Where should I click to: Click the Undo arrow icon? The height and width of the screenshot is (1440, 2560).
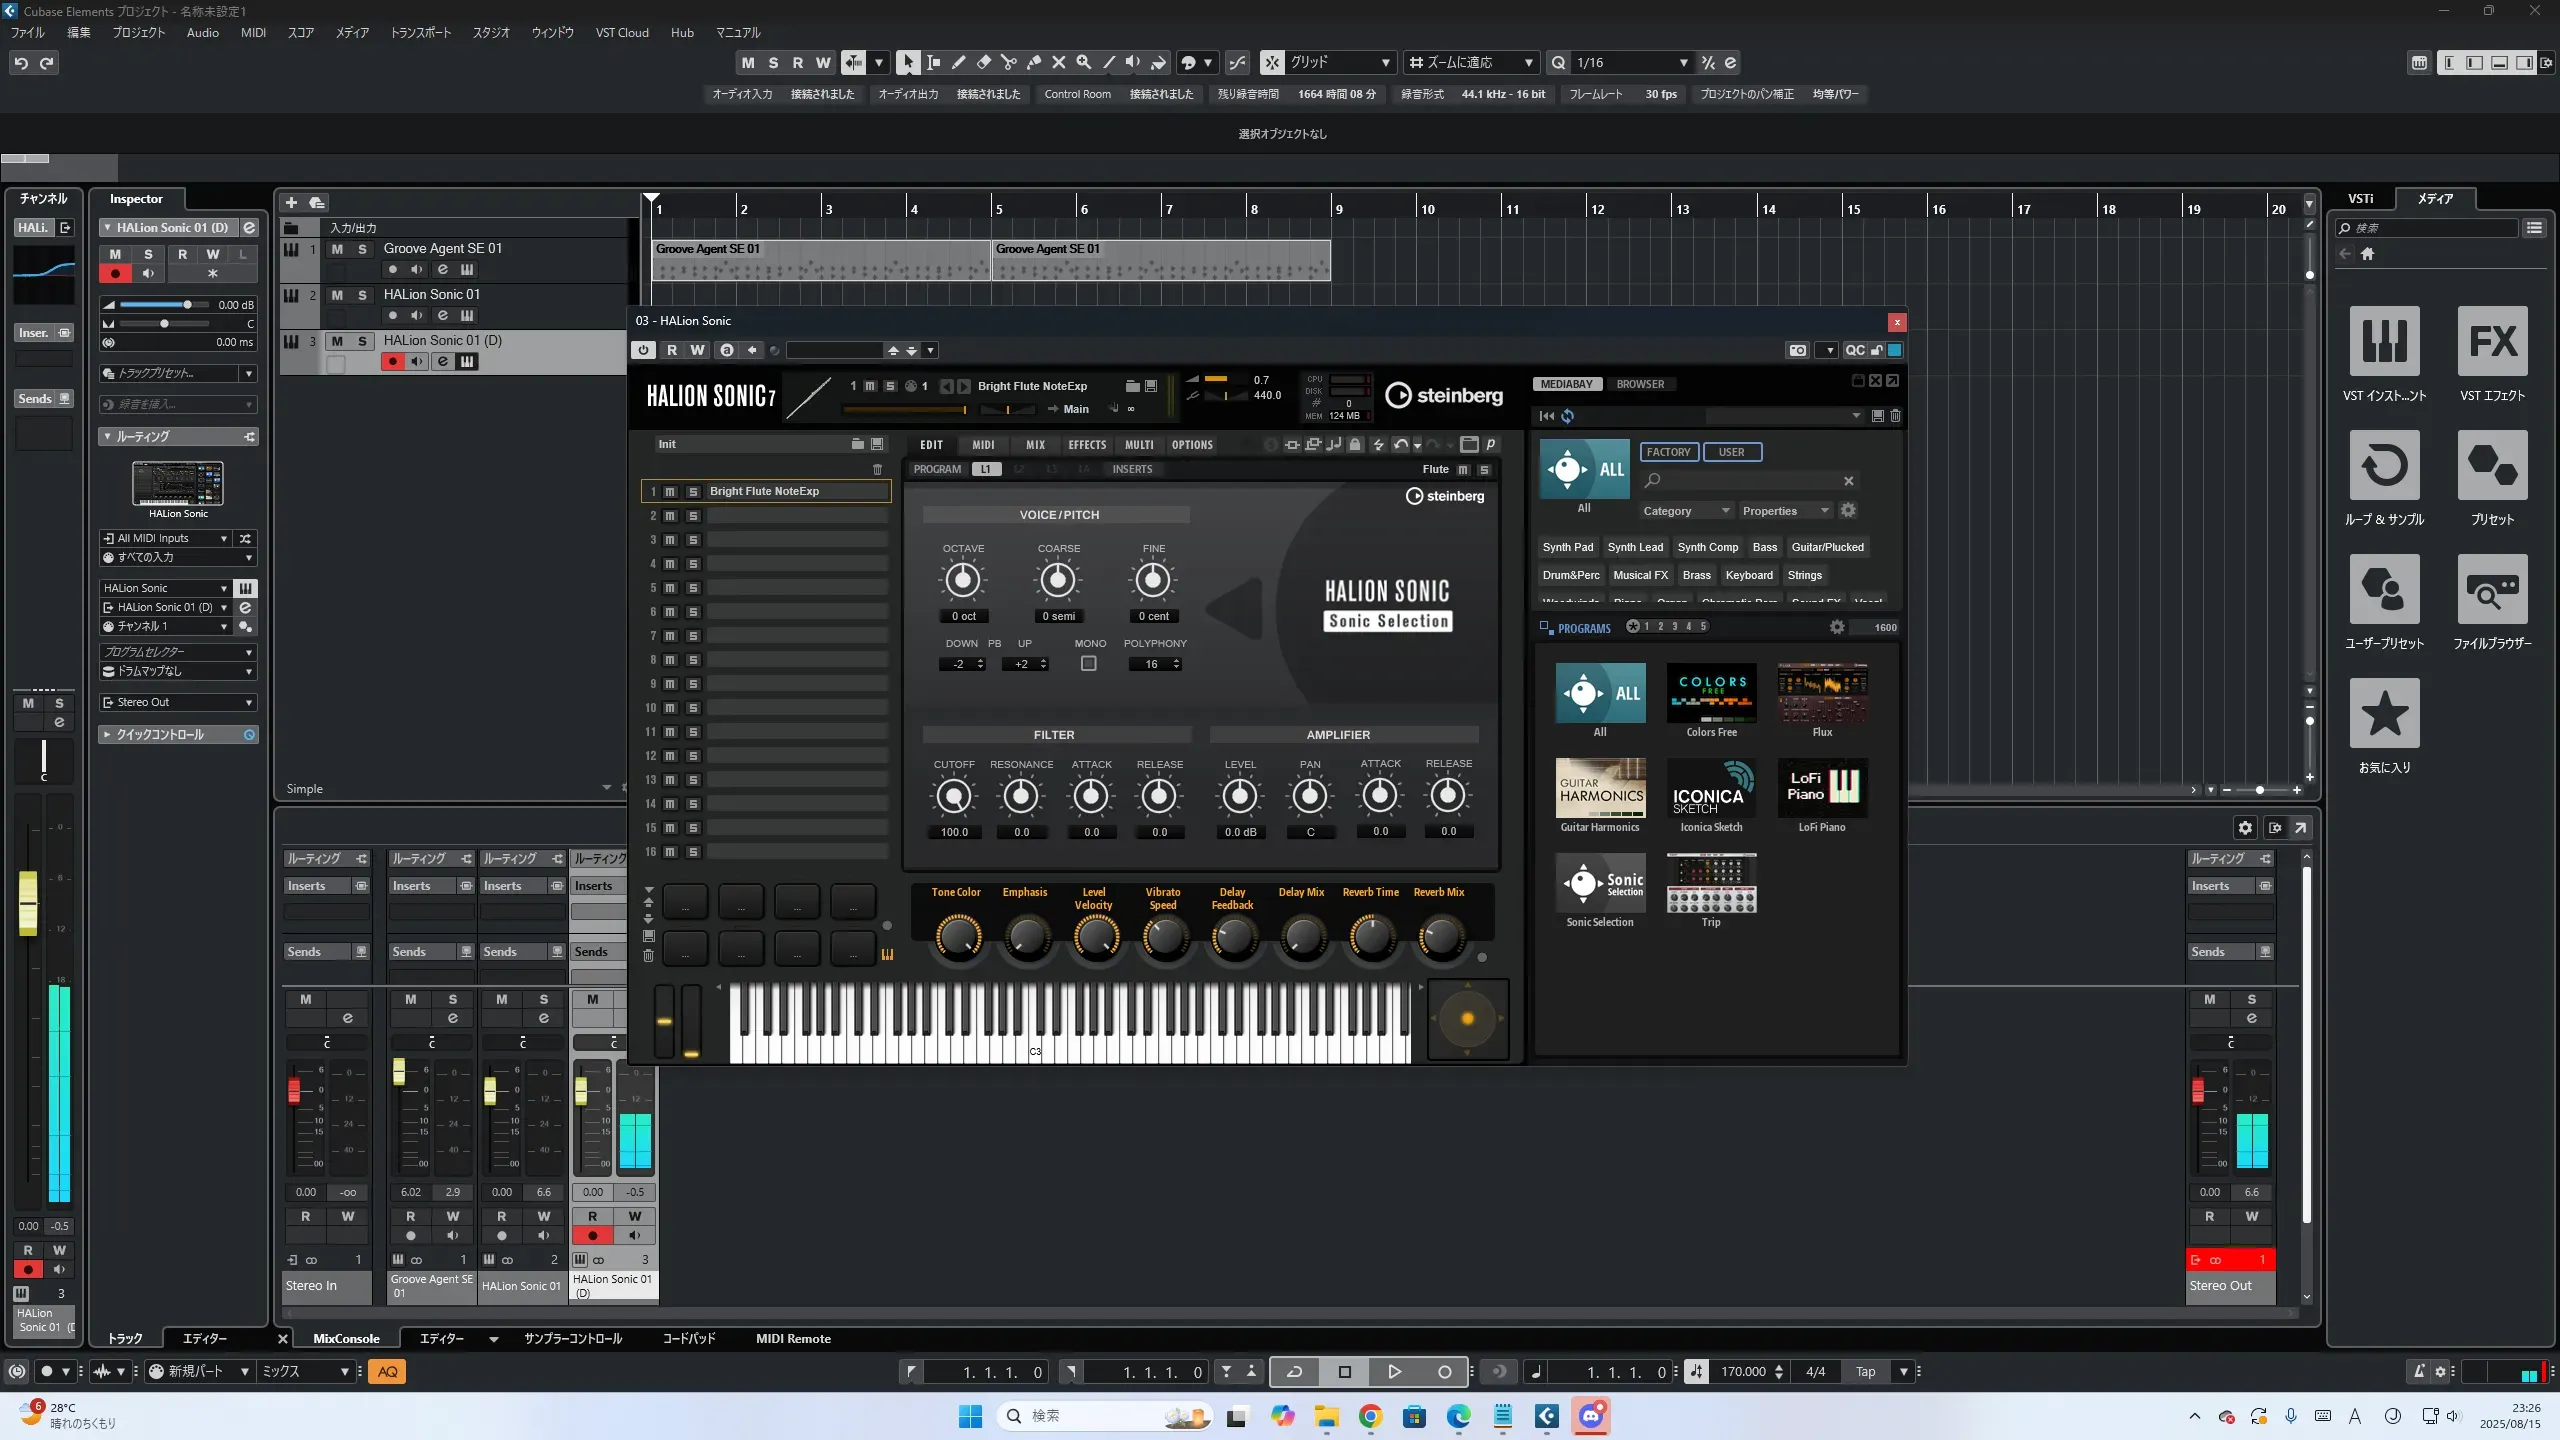pos(21,63)
